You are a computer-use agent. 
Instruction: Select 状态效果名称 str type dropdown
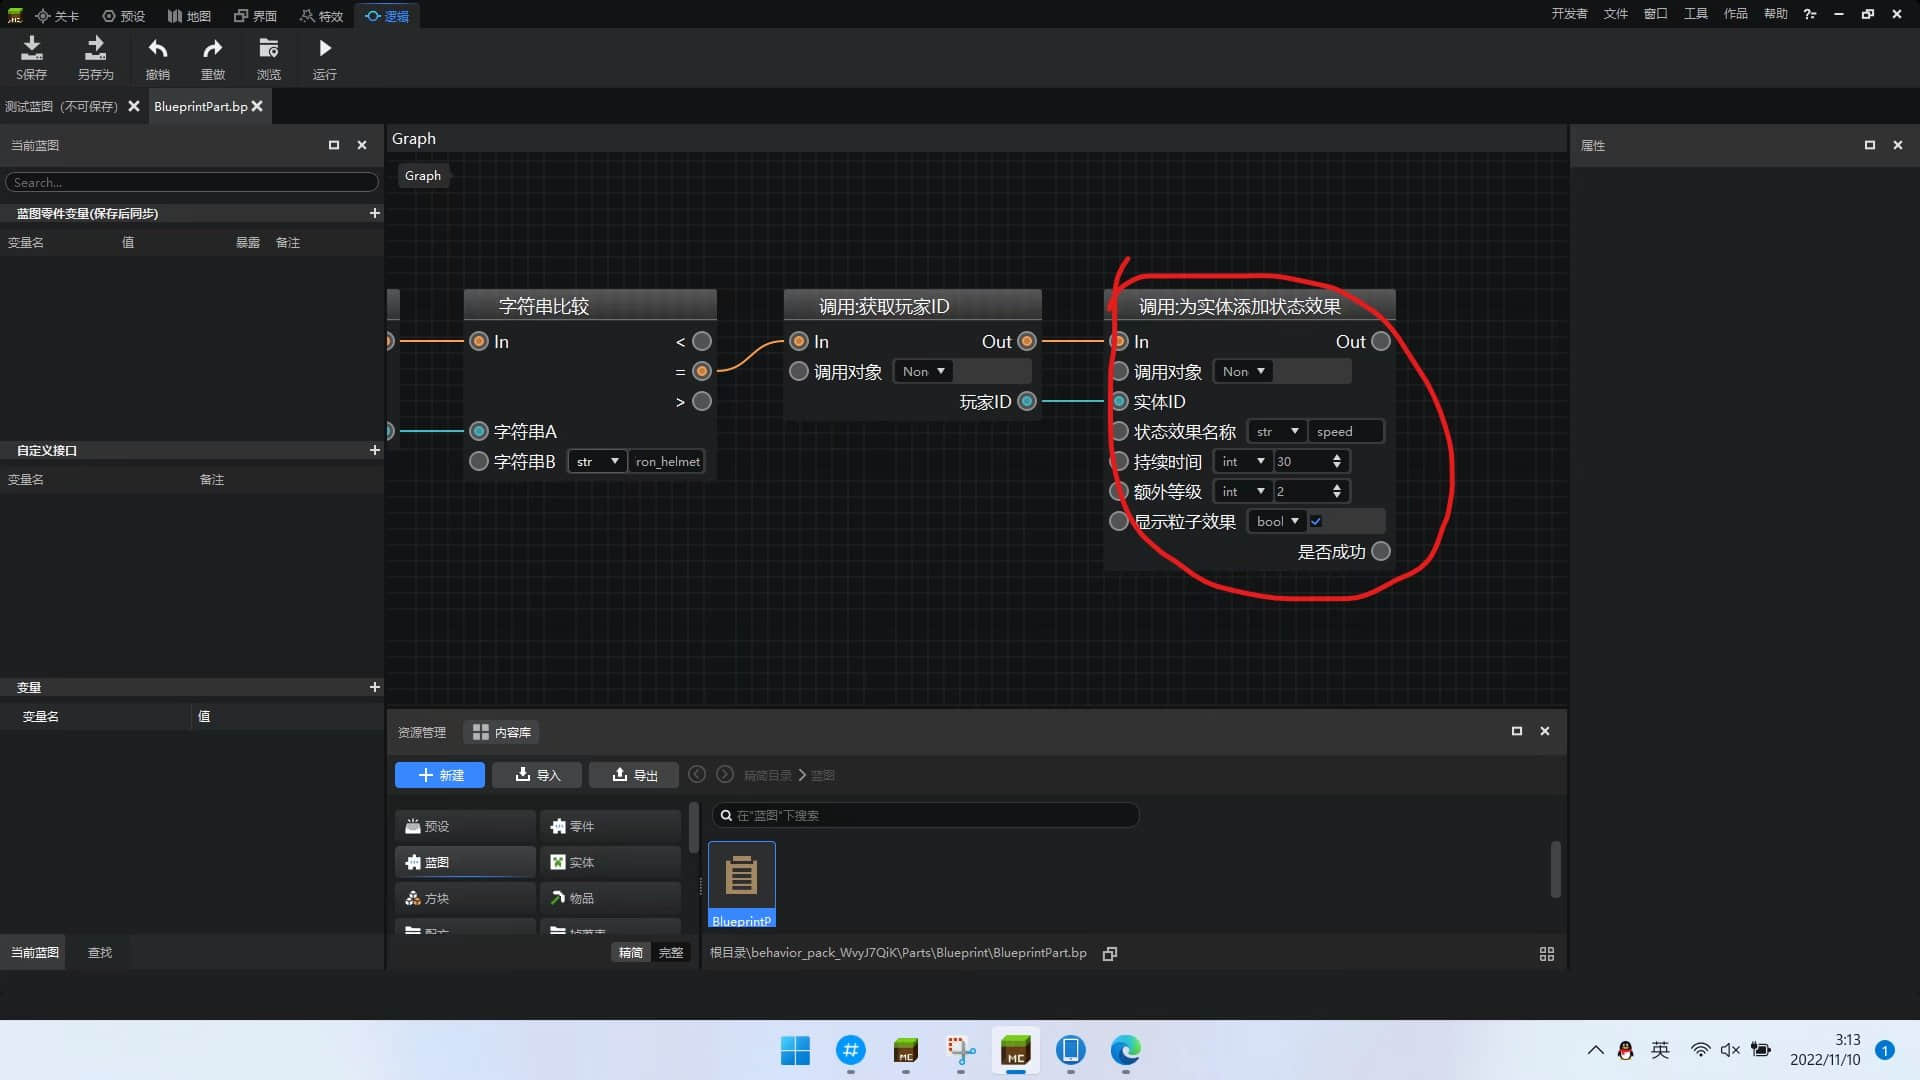(x=1274, y=431)
